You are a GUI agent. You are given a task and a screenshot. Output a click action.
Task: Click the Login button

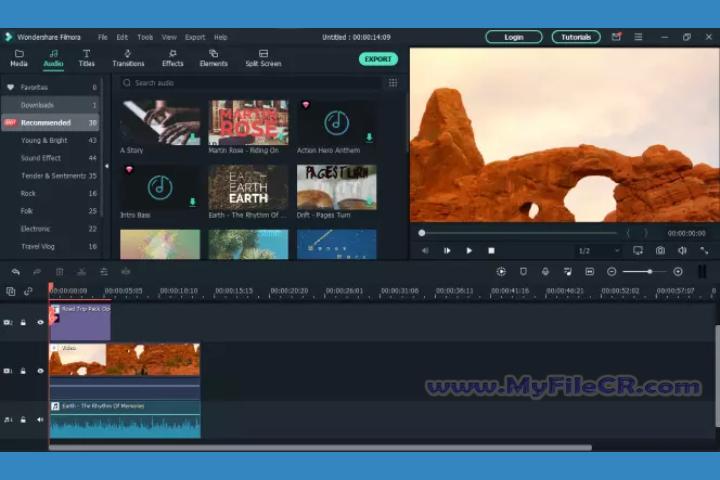(x=514, y=37)
